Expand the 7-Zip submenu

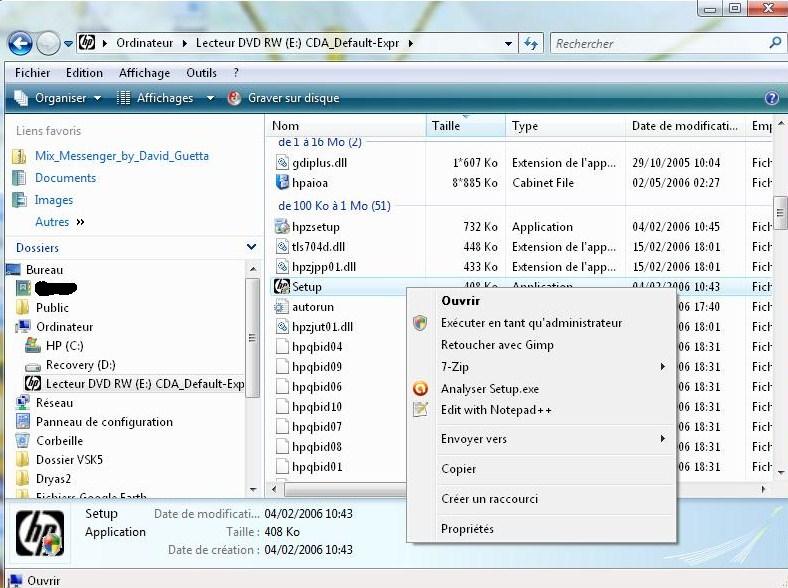tap(541, 367)
